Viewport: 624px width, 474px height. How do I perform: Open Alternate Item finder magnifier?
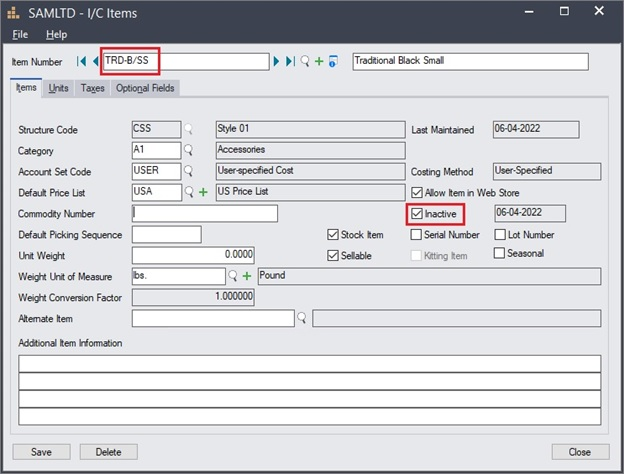(302, 318)
